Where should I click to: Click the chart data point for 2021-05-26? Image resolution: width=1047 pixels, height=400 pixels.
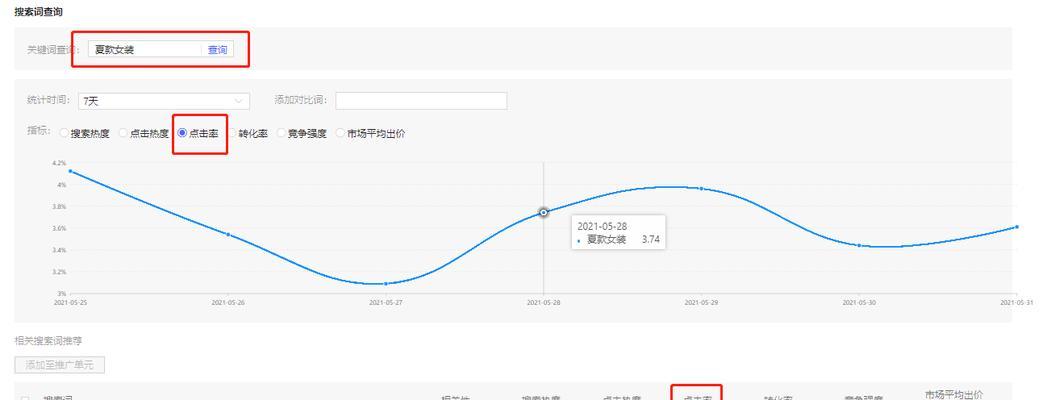[x=228, y=234]
